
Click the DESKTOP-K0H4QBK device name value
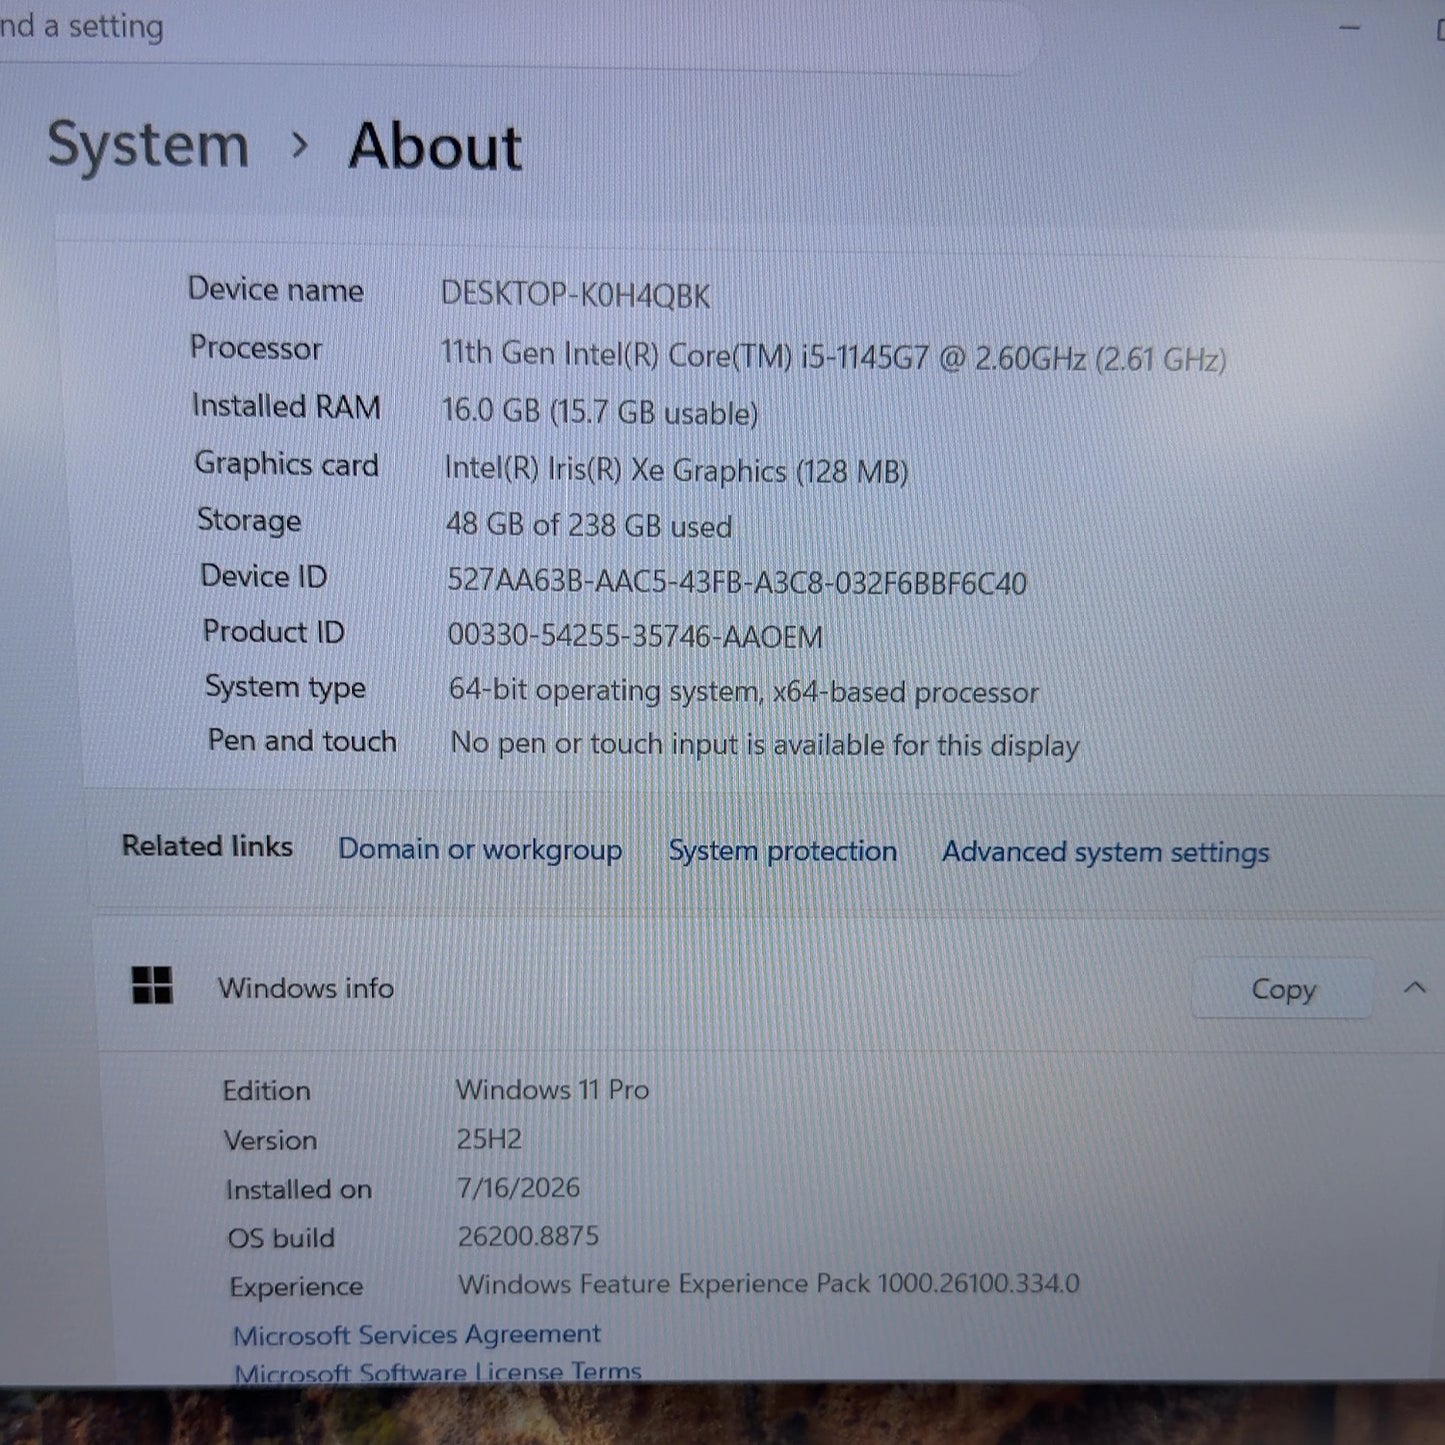(x=575, y=295)
